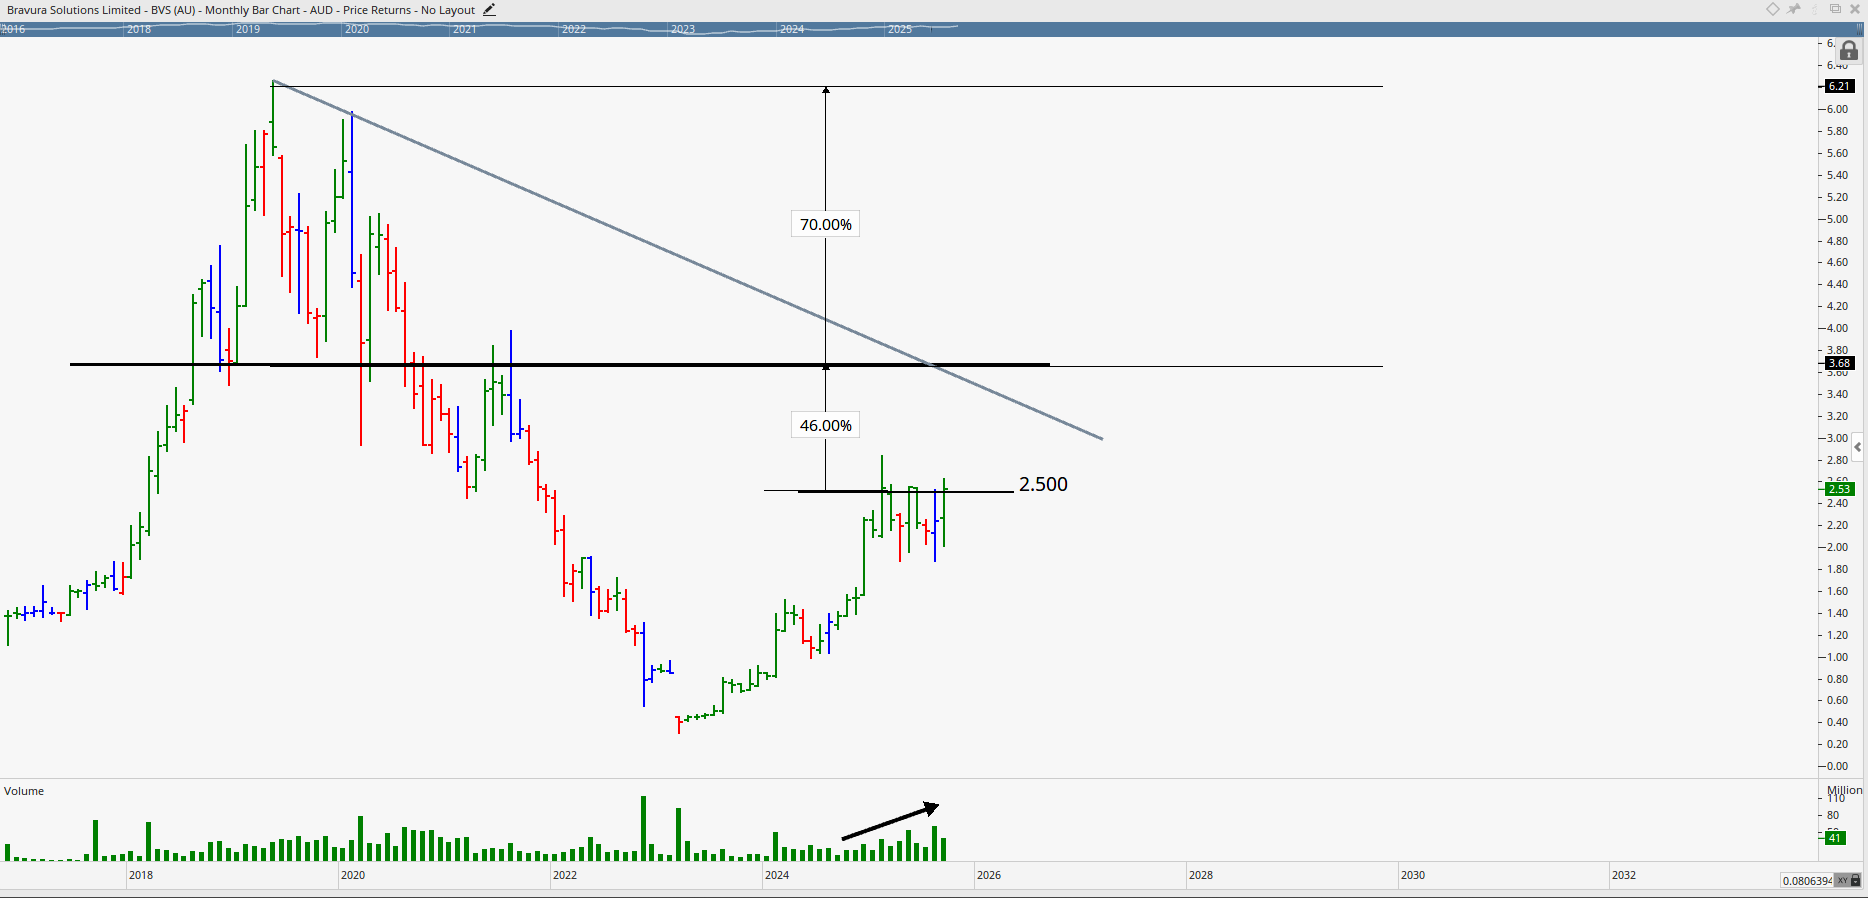
Task: Toggle the price axis padlock icon
Action: pos(1849,51)
